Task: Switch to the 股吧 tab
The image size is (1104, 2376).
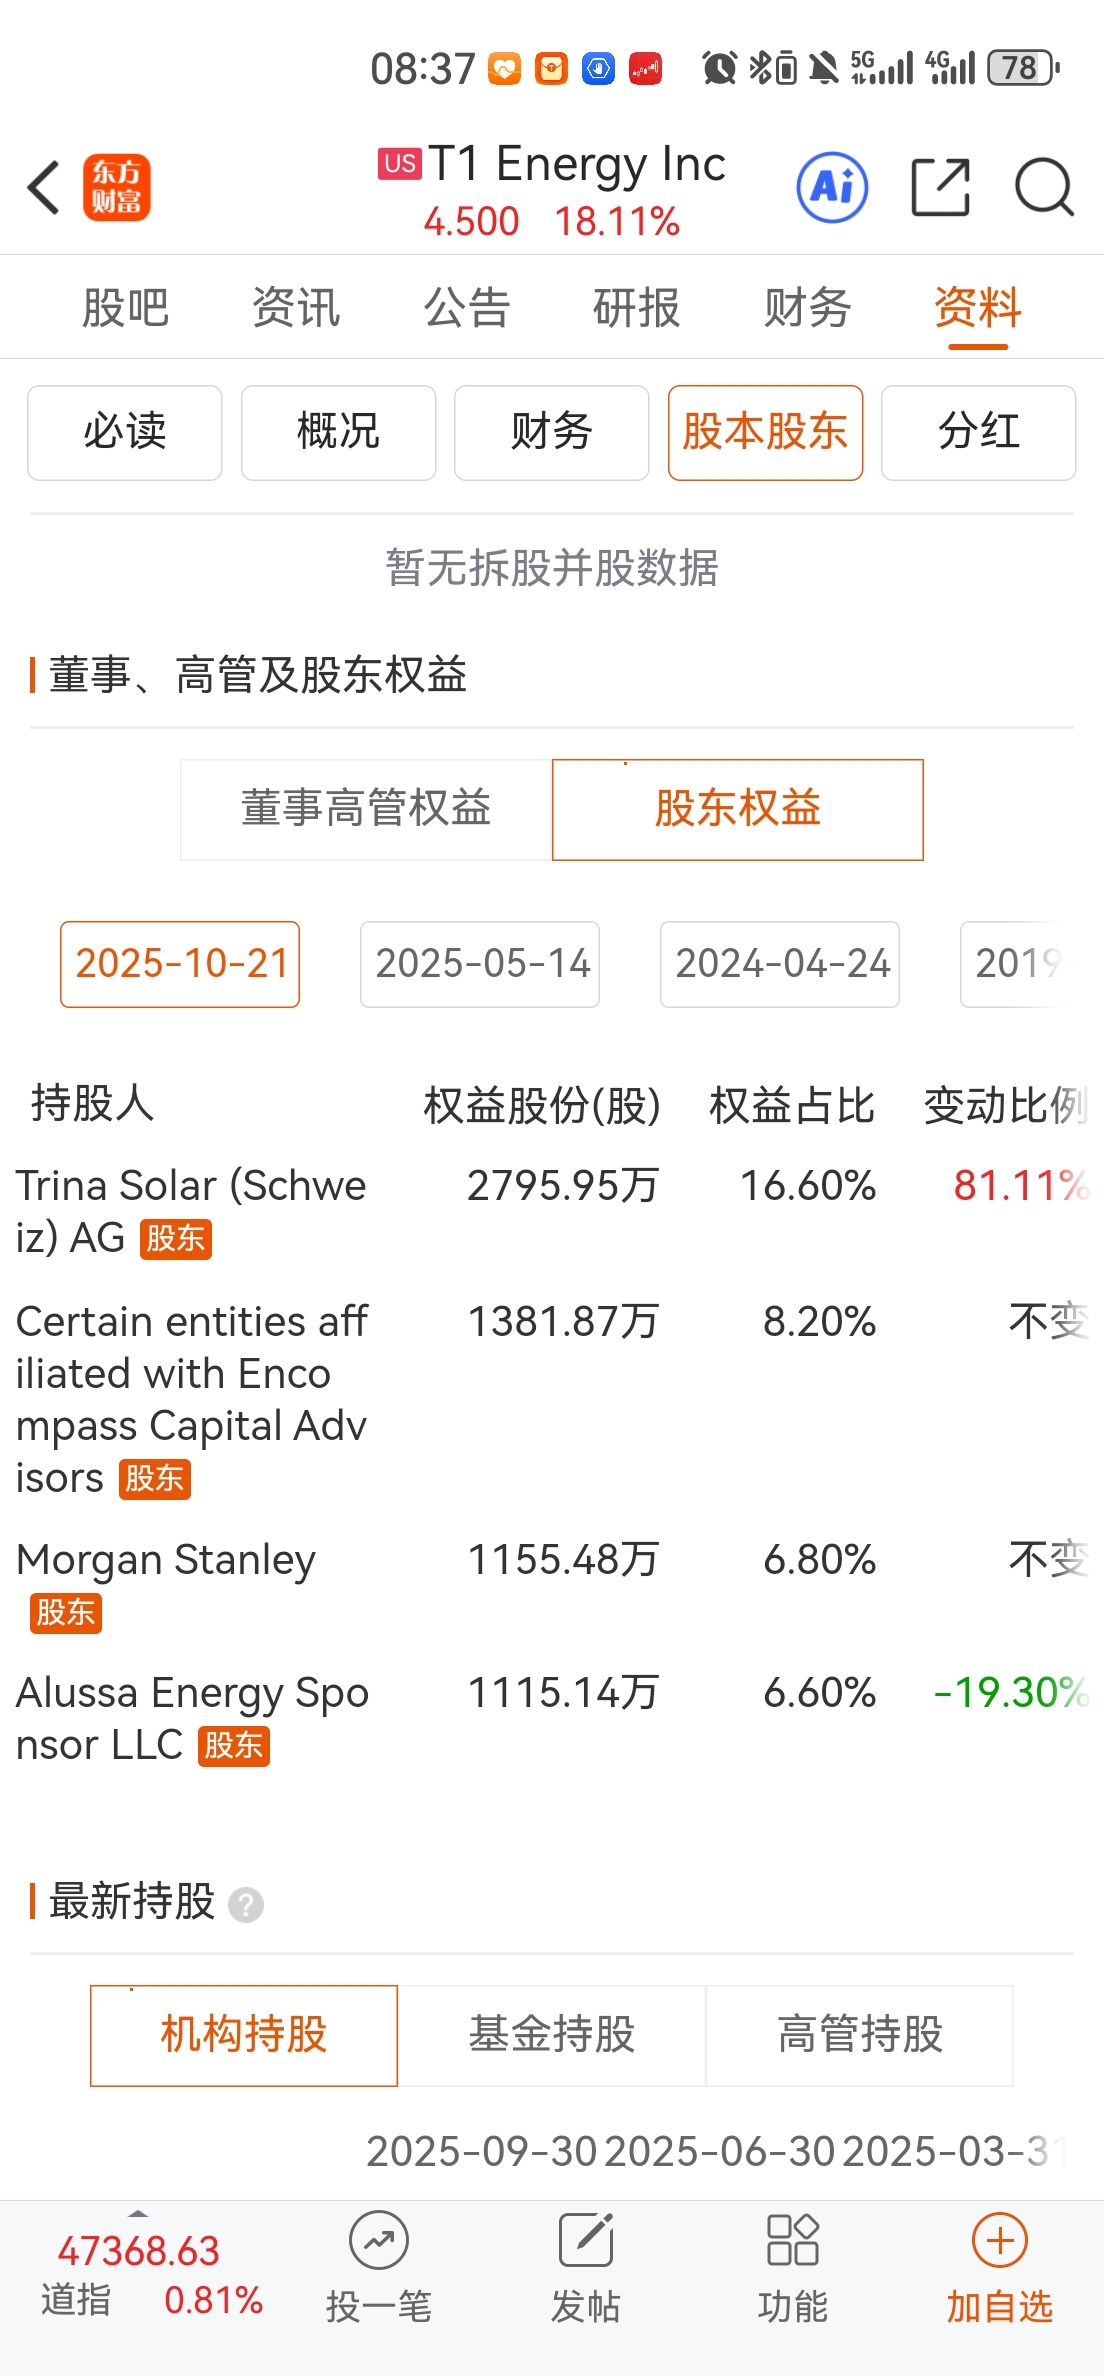Action: 125,308
